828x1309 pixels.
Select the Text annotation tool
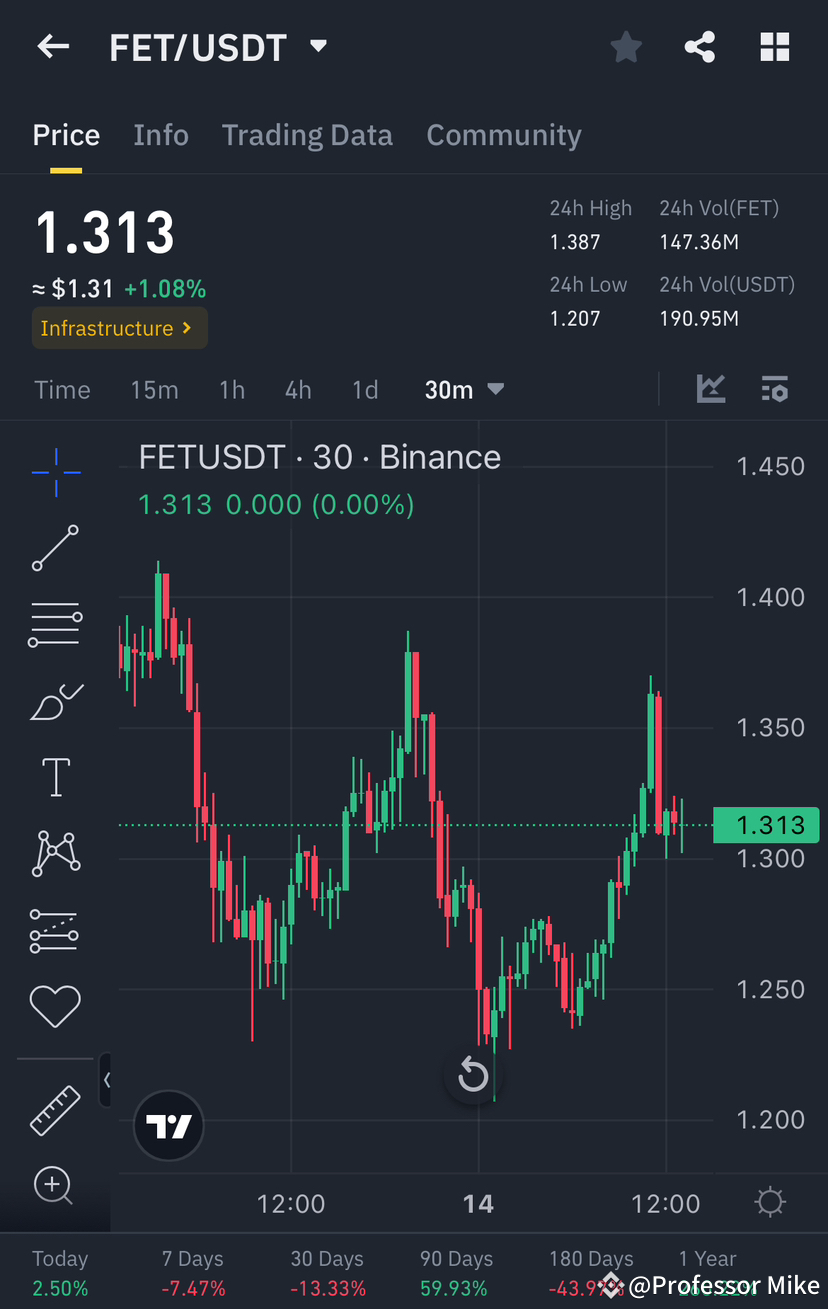(55, 777)
